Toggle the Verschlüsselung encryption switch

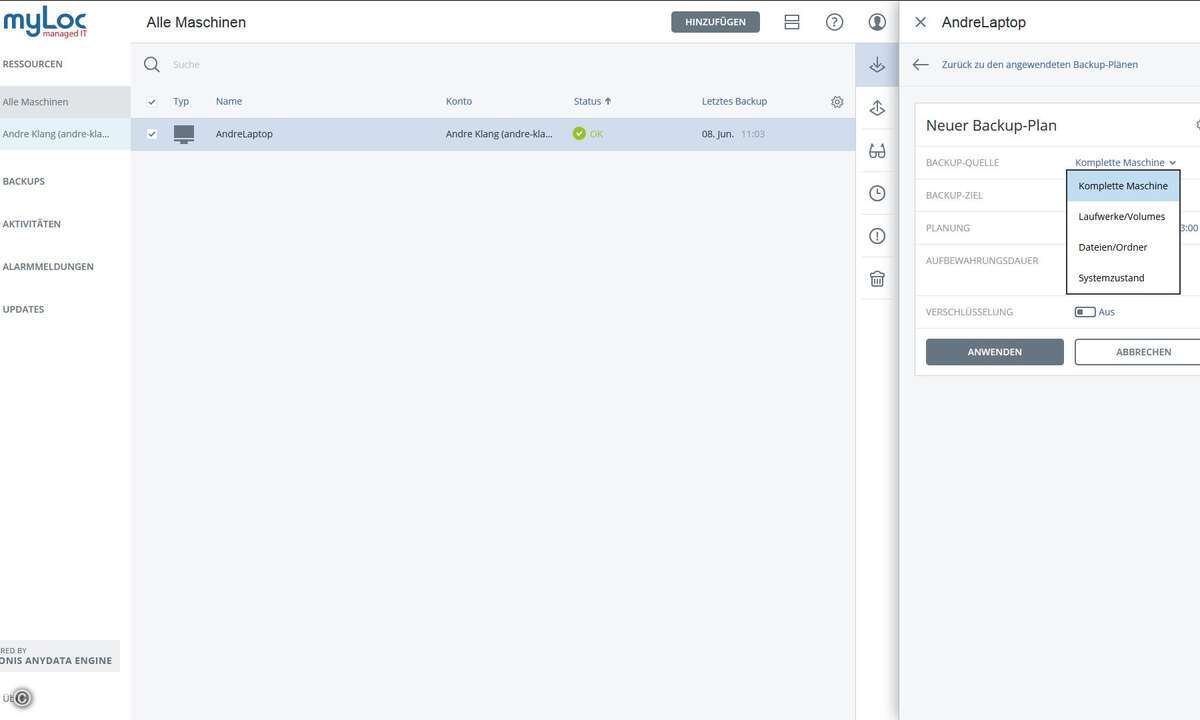pos(1085,312)
